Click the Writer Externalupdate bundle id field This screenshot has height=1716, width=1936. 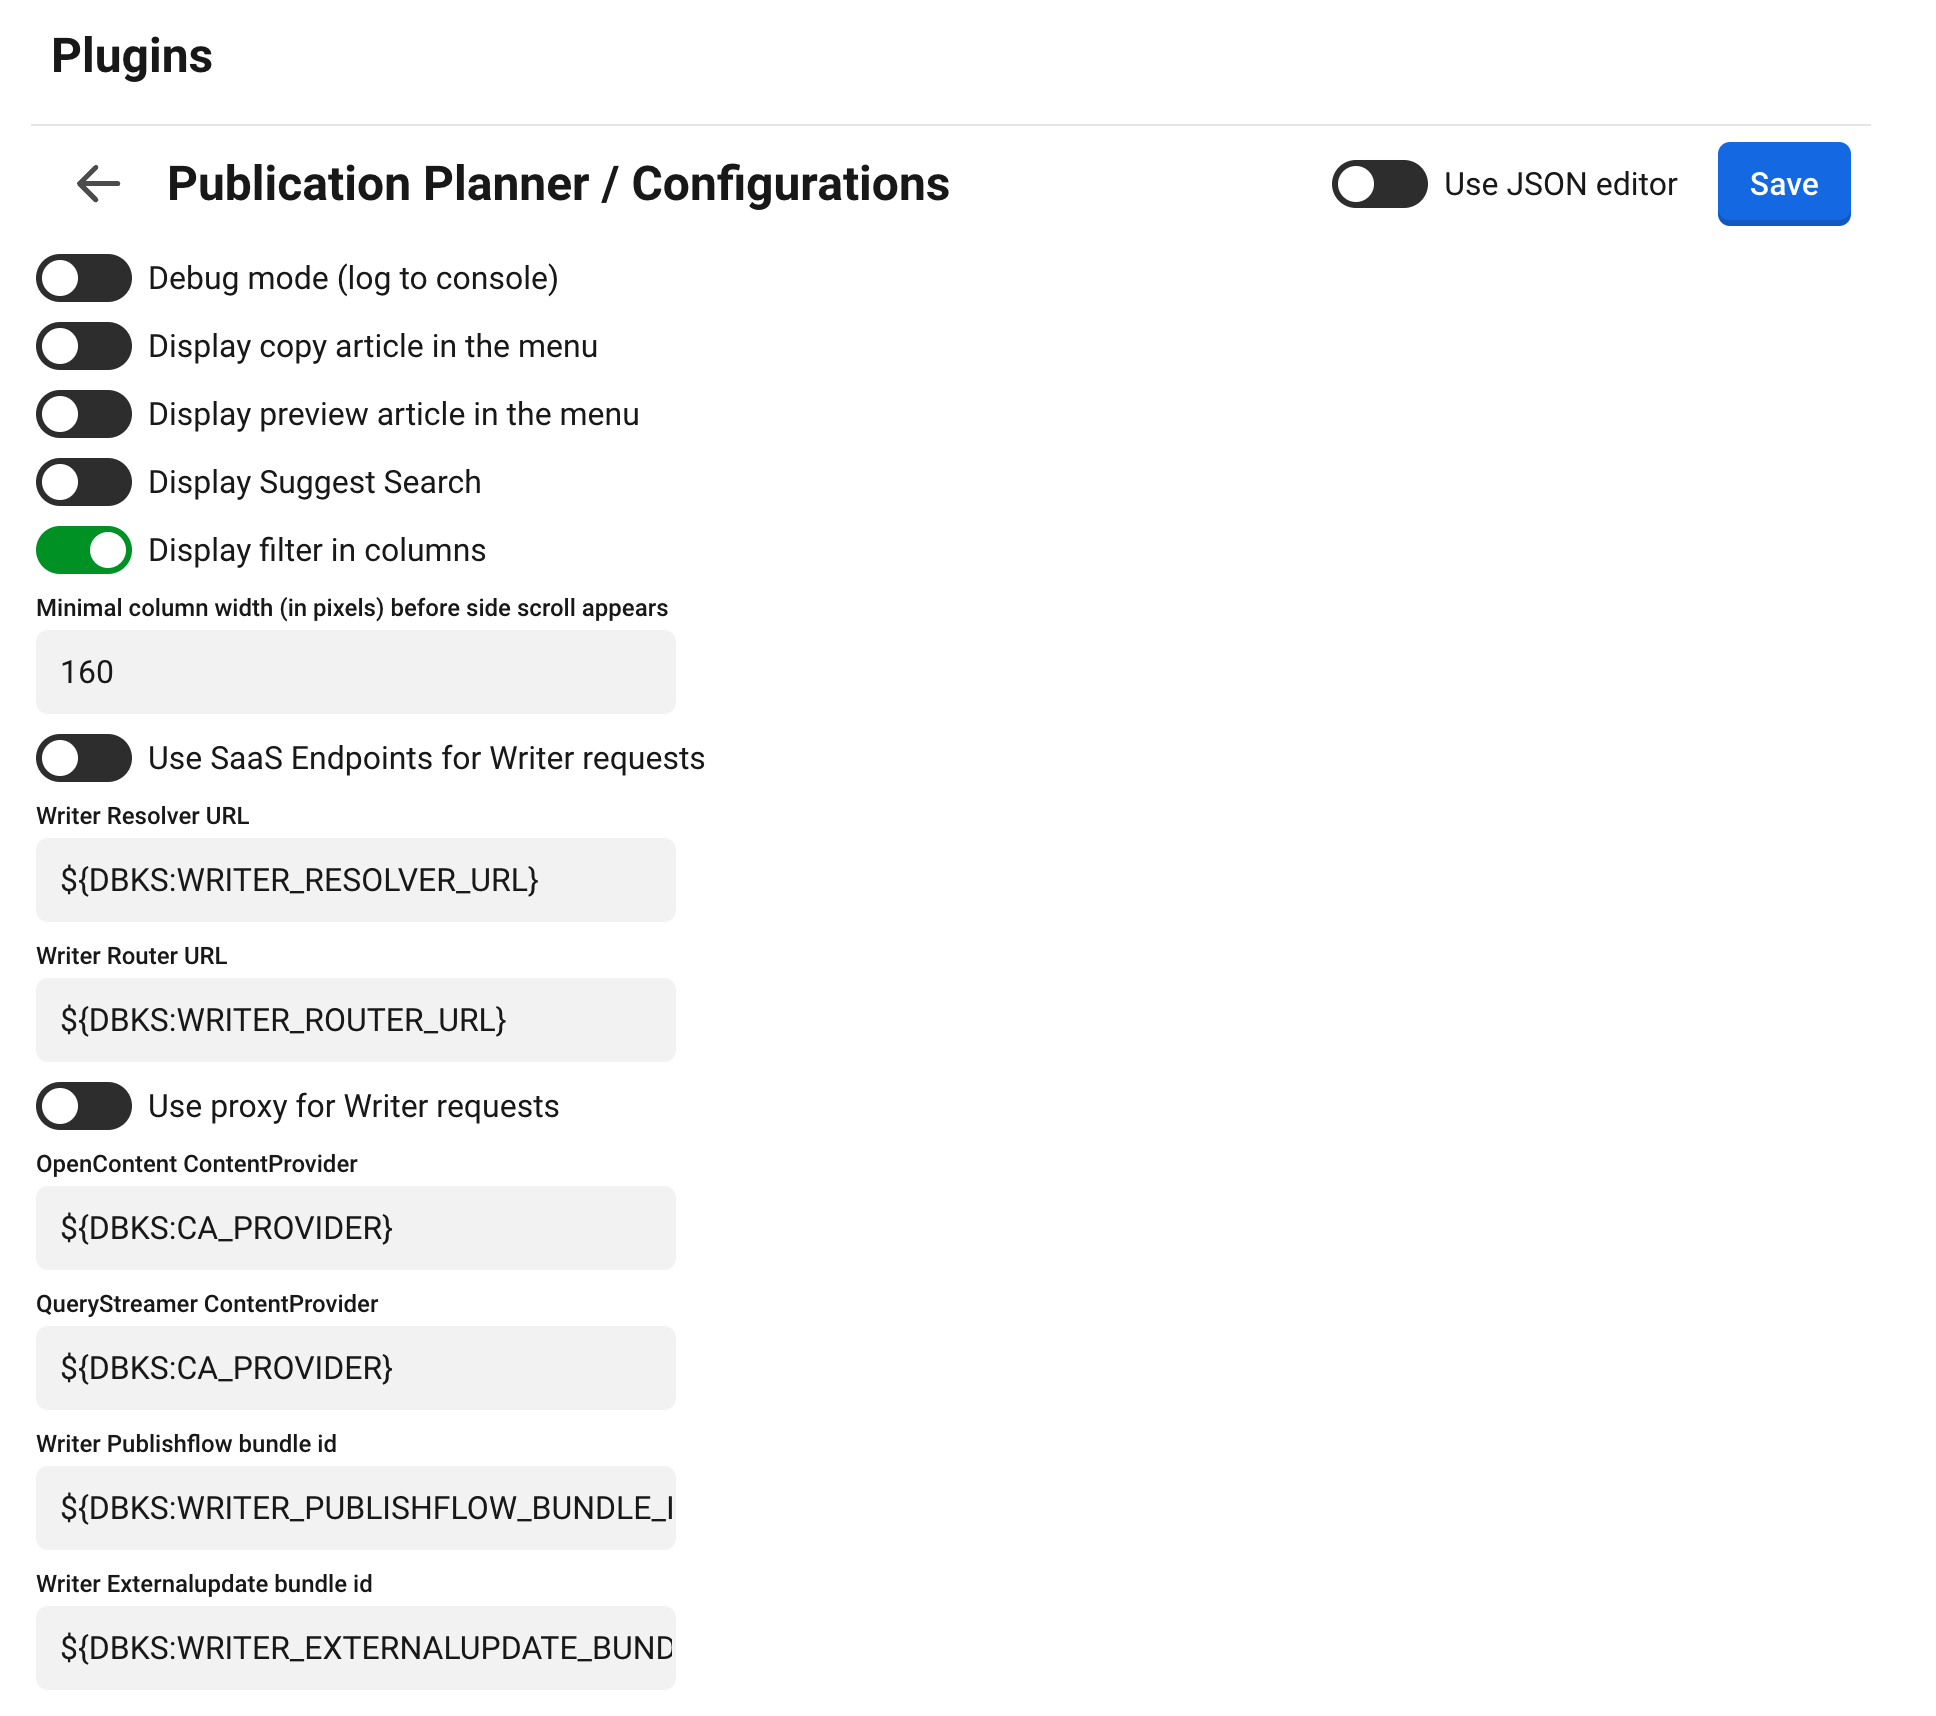(x=355, y=1648)
